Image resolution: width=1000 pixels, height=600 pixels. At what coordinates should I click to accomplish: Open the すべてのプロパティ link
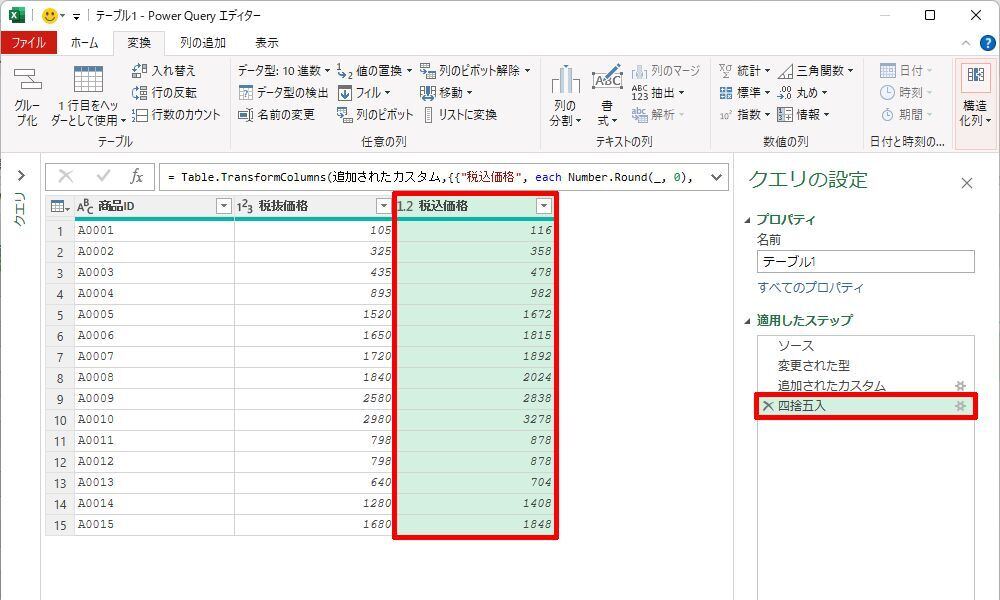(x=810, y=288)
